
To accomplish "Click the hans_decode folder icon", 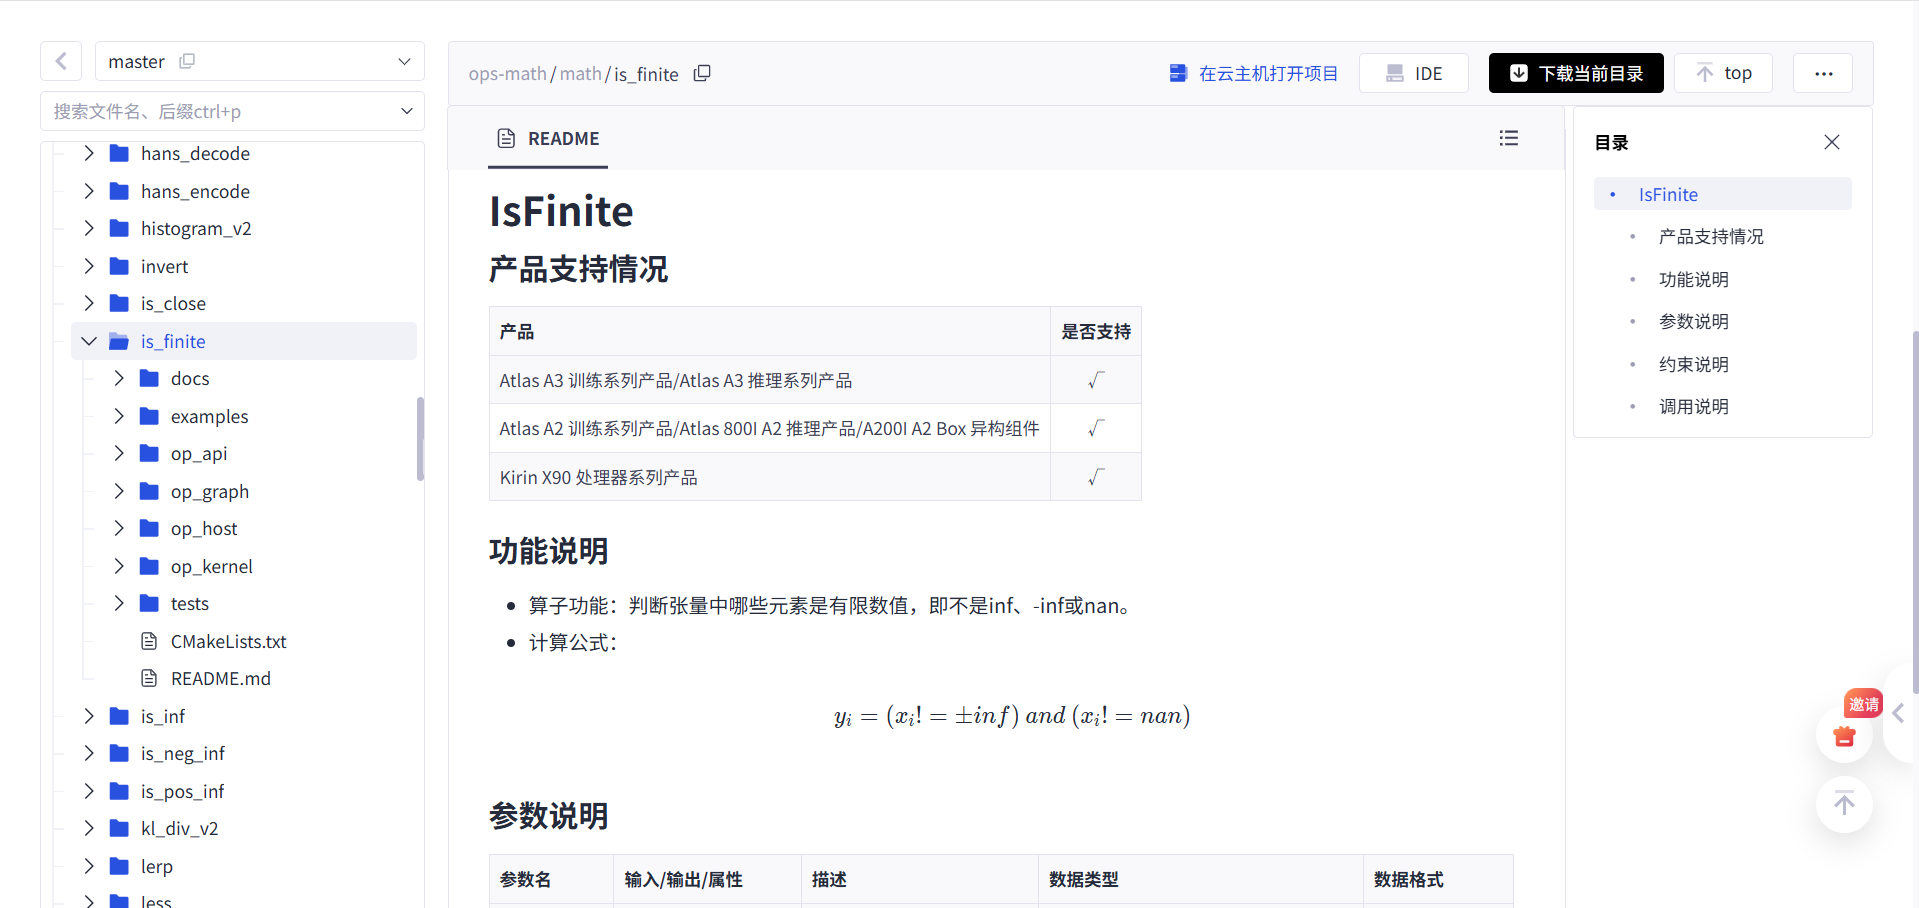I will coord(119,153).
